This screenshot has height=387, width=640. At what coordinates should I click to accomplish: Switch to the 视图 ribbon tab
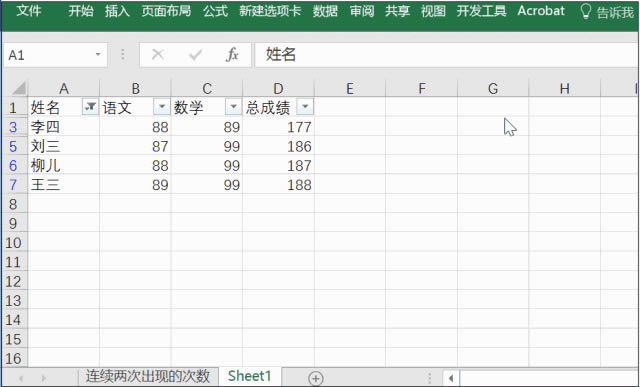pyautogui.click(x=433, y=11)
